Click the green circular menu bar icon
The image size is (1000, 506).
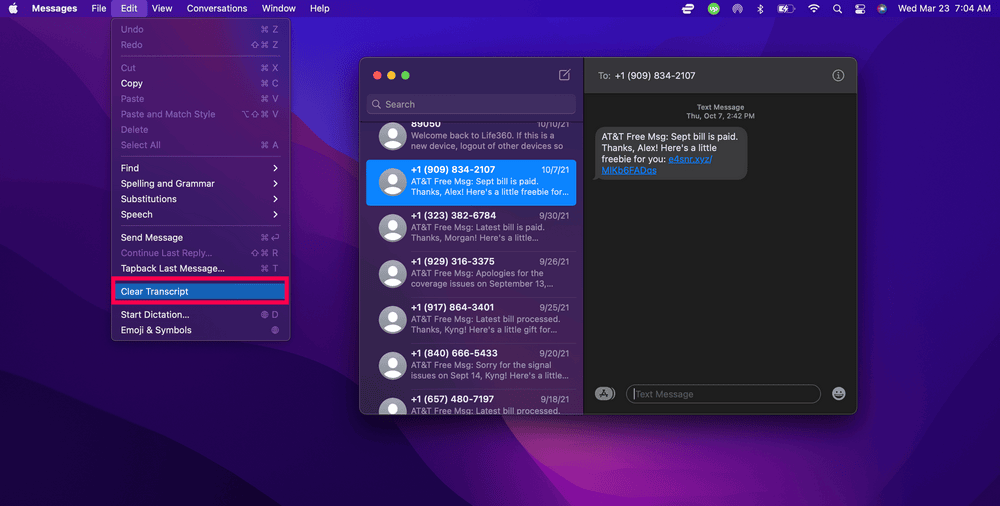[714, 8]
